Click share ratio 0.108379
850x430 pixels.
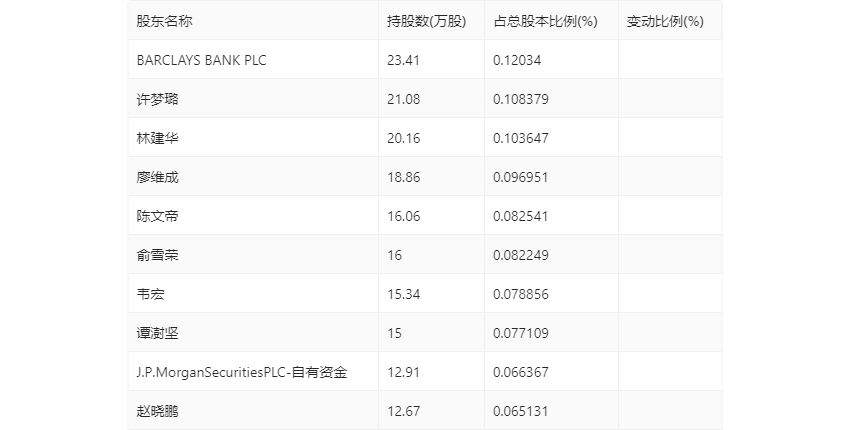(521, 99)
